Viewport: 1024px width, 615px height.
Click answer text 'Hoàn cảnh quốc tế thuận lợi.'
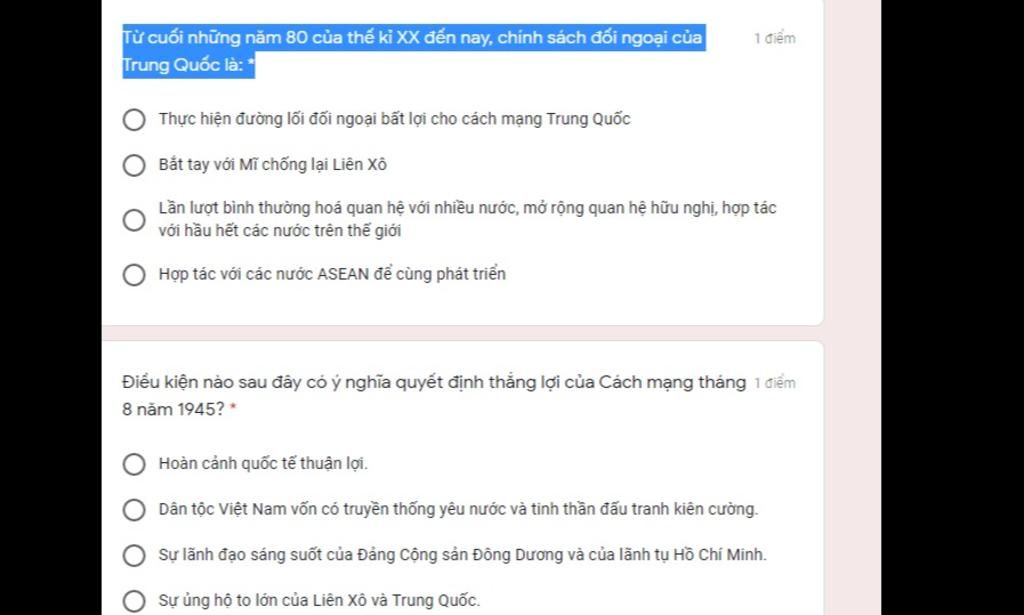[263, 464]
